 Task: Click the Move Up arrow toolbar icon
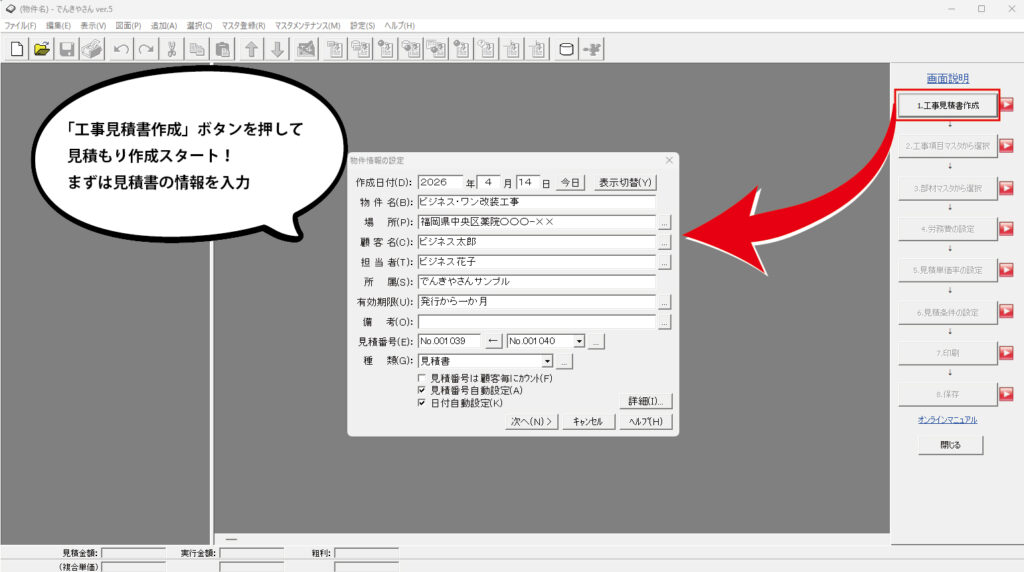251,49
